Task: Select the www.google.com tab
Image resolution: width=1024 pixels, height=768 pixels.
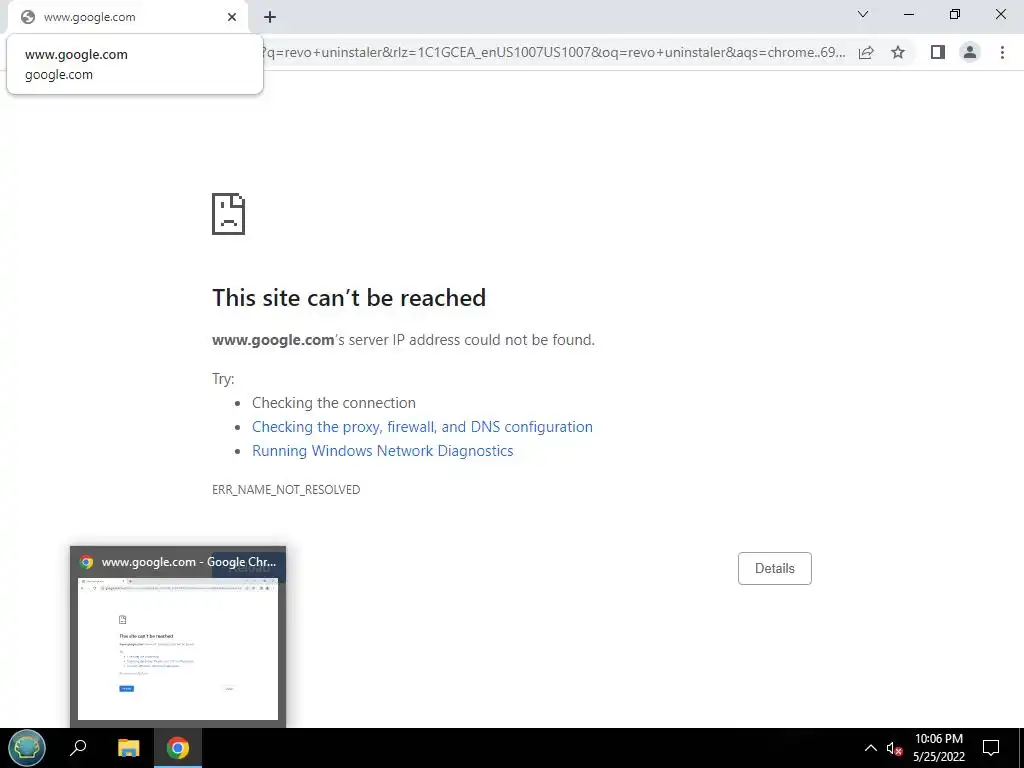Action: pyautogui.click(x=128, y=17)
